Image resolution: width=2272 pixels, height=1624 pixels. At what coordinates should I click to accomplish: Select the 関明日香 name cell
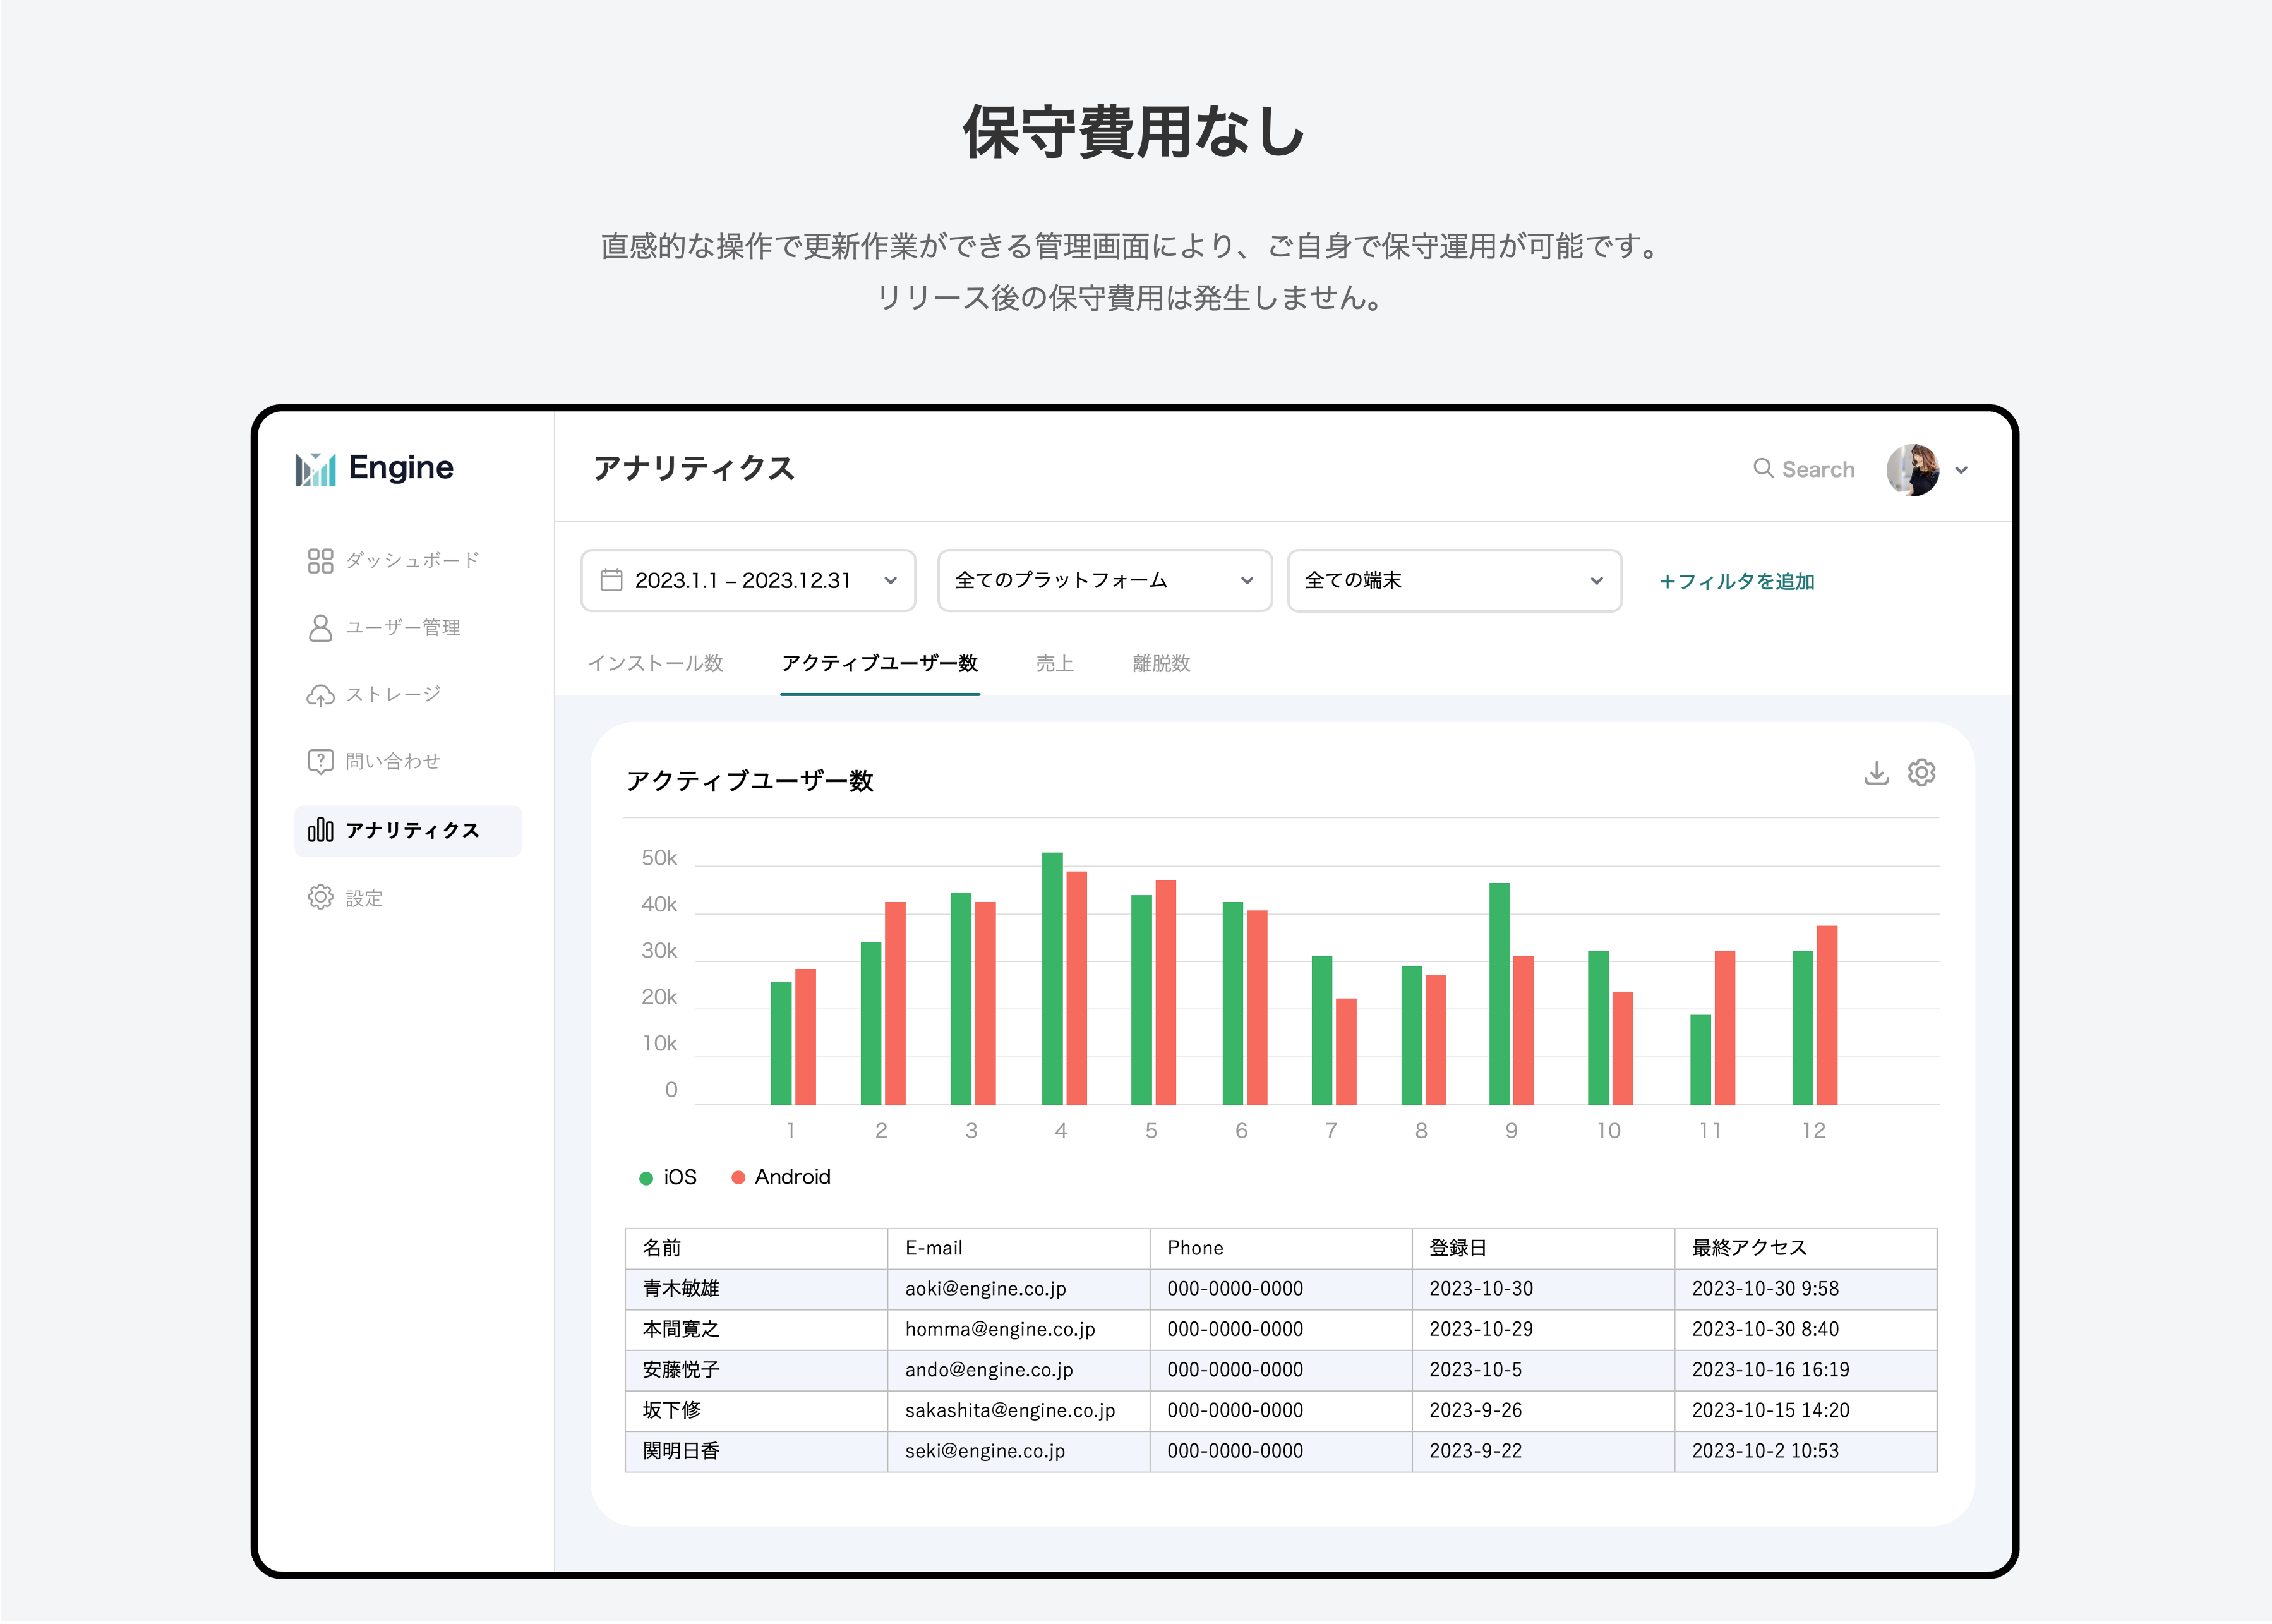[756, 1452]
